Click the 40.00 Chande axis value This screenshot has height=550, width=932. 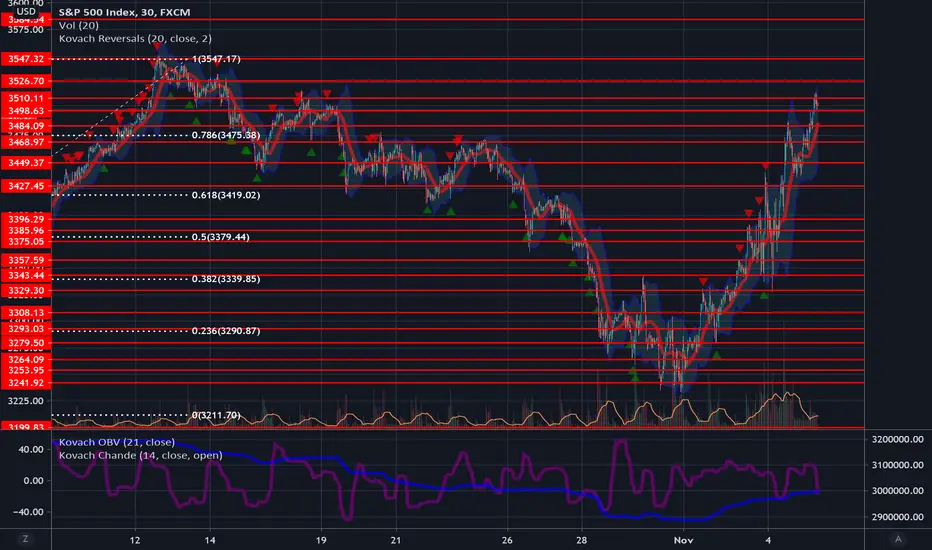pos(32,450)
